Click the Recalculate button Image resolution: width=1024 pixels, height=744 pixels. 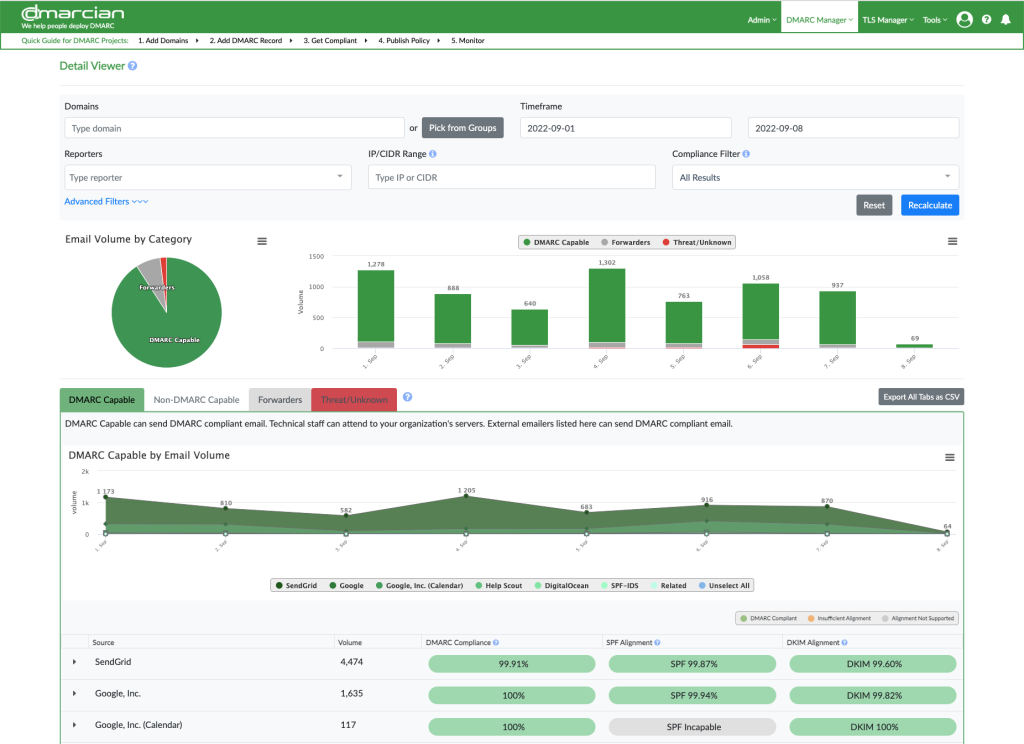pyautogui.click(x=930, y=205)
